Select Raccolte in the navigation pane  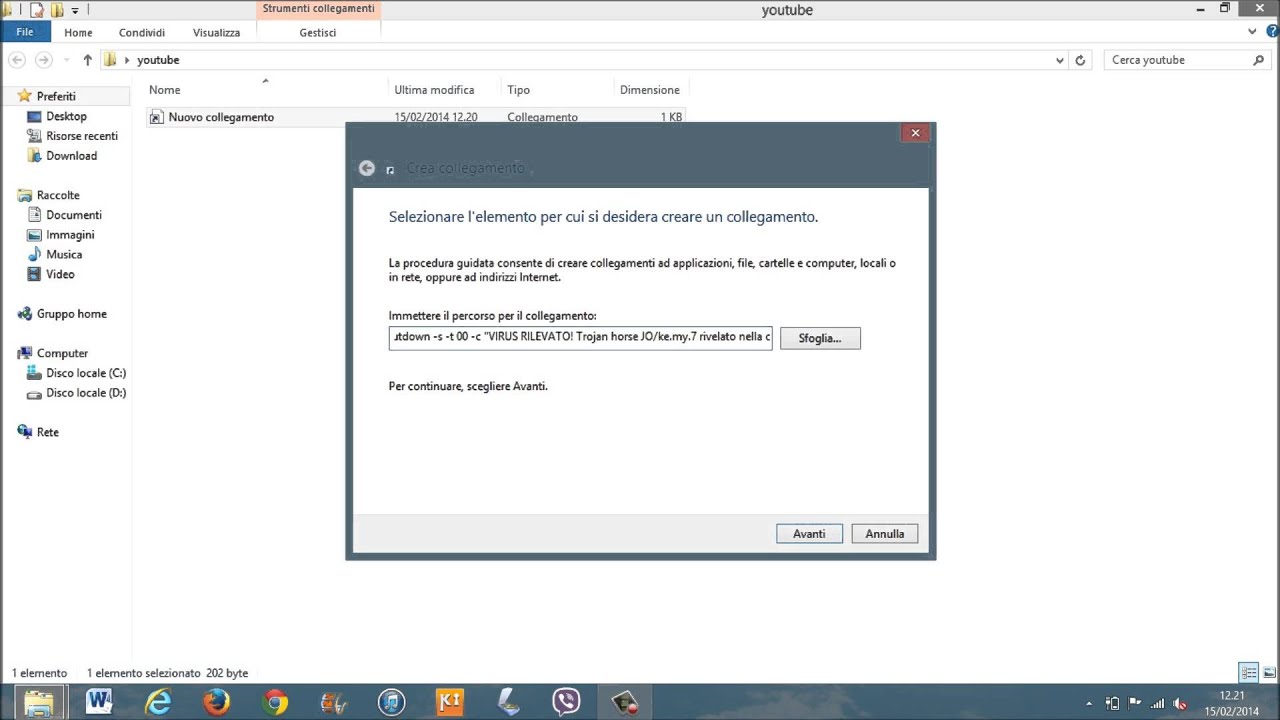[x=58, y=195]
